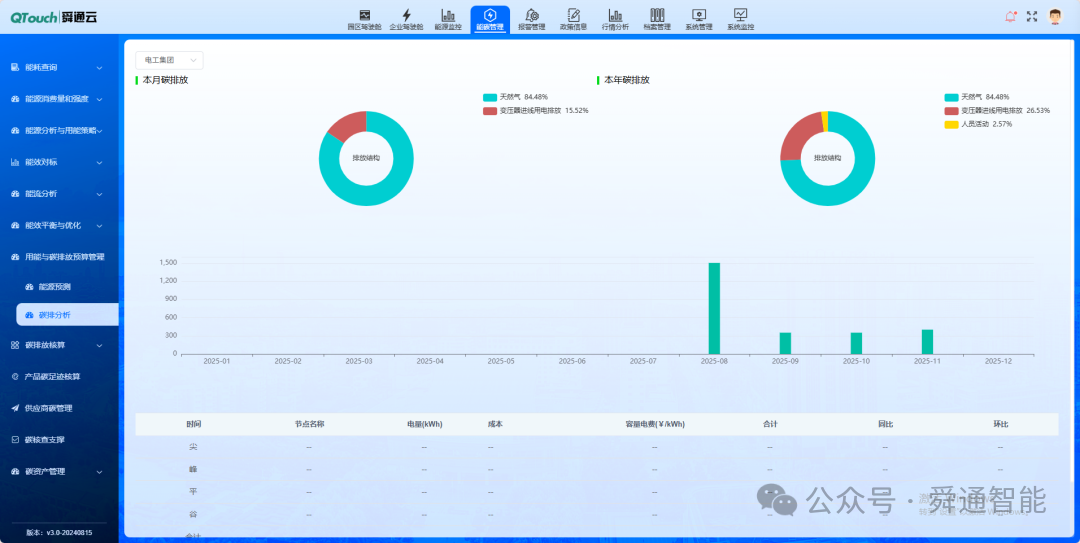Screen dimensions: 1080x543
Task: Expand the 能耗查询 sidebar menu
Action: coord(58,67)
